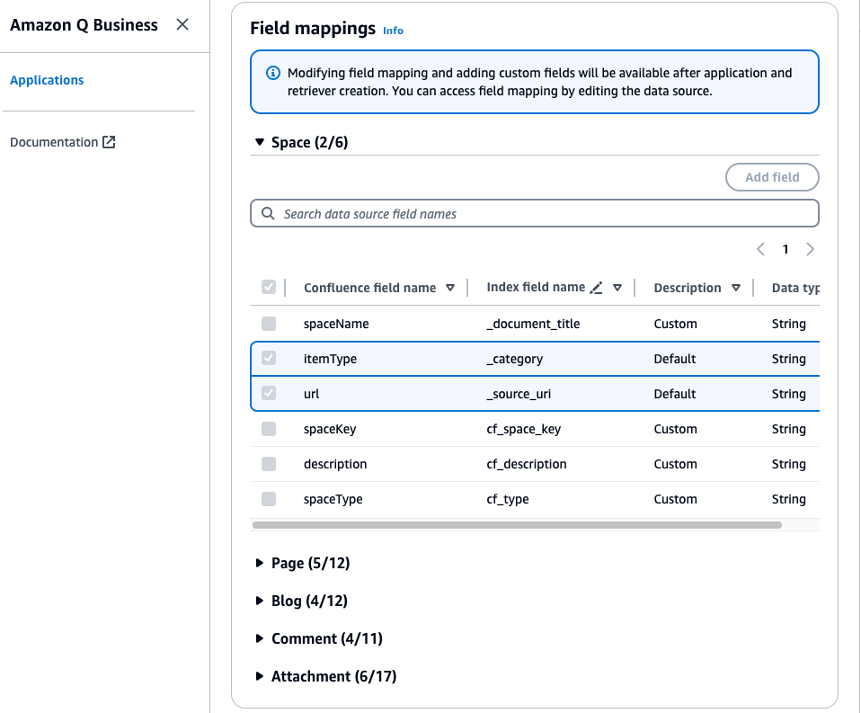The height and width of the screenshot is (713, 861).
Task: Collapse the Space (2/6) section
Action: click(260, 143)
